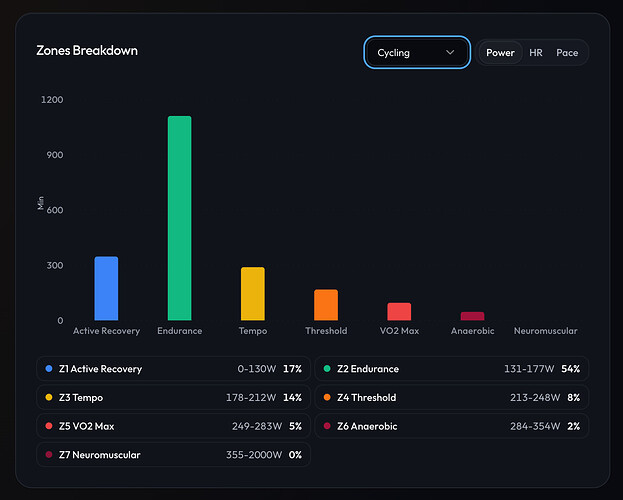Click the 8% percentage value
This screenshot has width=623, height=500.
click(x=574, y=397)
